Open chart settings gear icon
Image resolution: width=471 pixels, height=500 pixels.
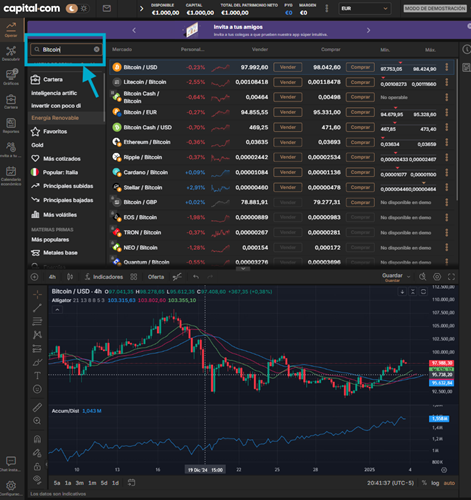point(437,277)
